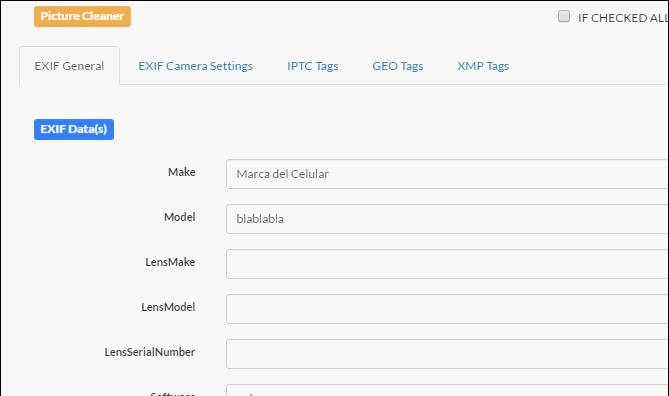Focus the Model field containing blablabla

pyautogui.click(x=447, y=219)
